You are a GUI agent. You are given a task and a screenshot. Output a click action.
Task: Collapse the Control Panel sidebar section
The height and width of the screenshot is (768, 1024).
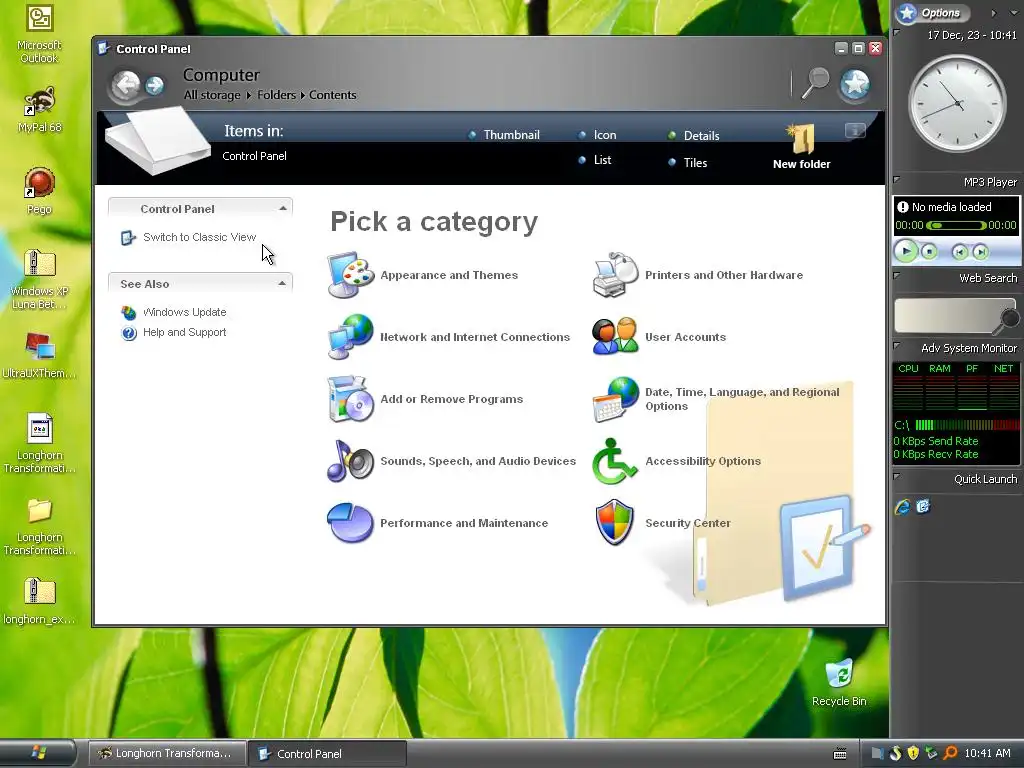pyautogui.click(x=283, y=208)
